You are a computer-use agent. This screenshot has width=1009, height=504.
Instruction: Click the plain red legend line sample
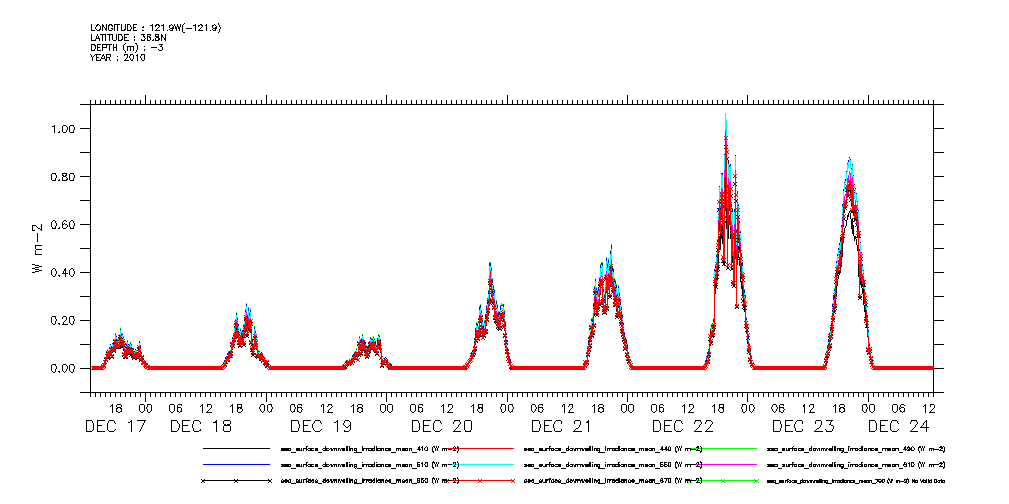click(479, 448)
